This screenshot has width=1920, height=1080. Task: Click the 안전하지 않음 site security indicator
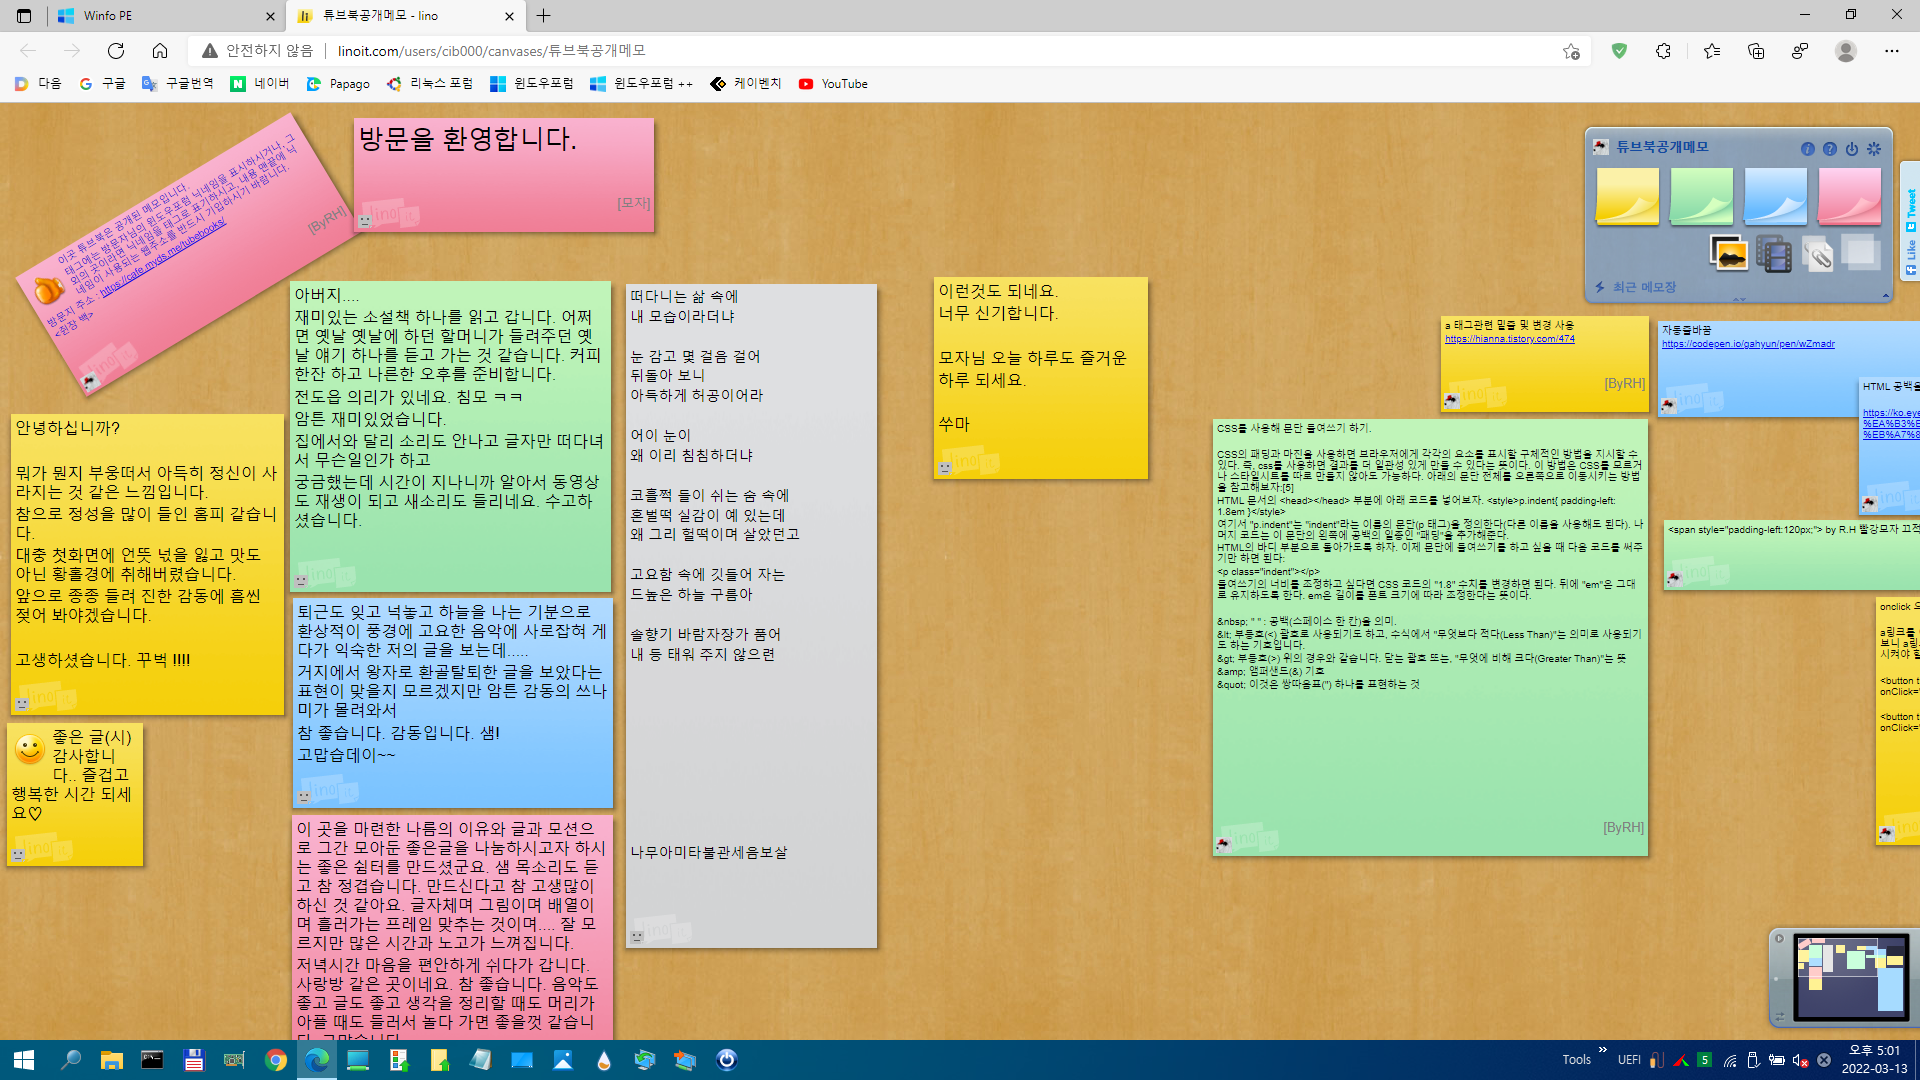pos(258,51)
